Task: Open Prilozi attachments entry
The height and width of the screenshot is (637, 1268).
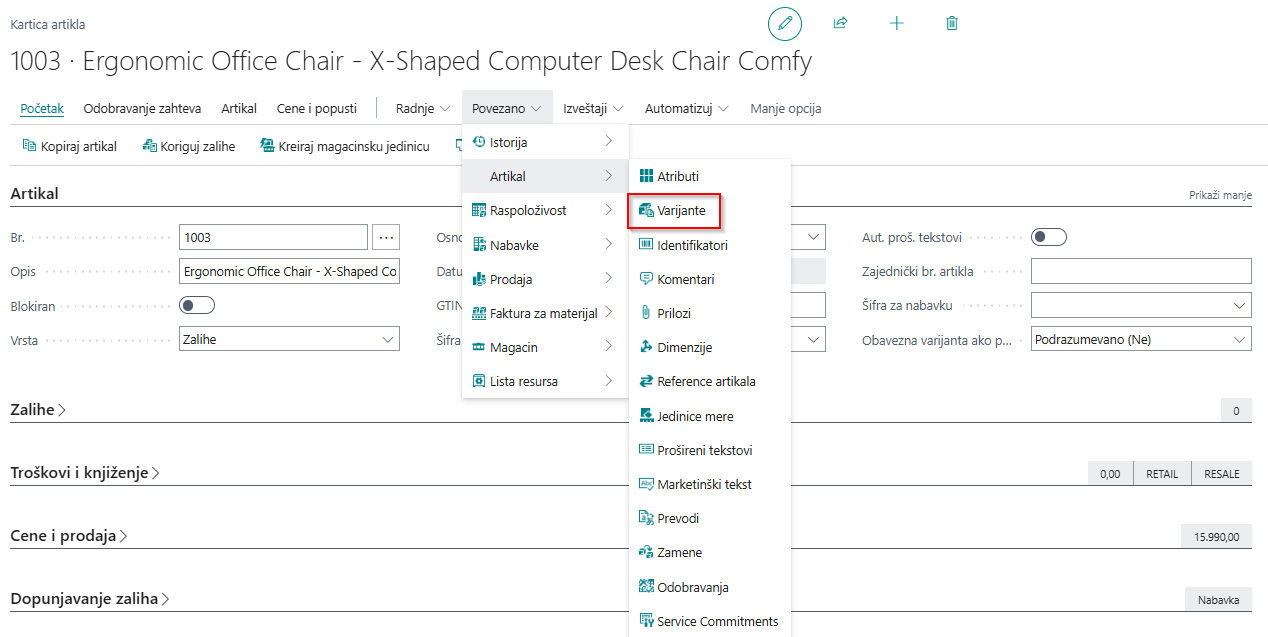Action: 673,313
